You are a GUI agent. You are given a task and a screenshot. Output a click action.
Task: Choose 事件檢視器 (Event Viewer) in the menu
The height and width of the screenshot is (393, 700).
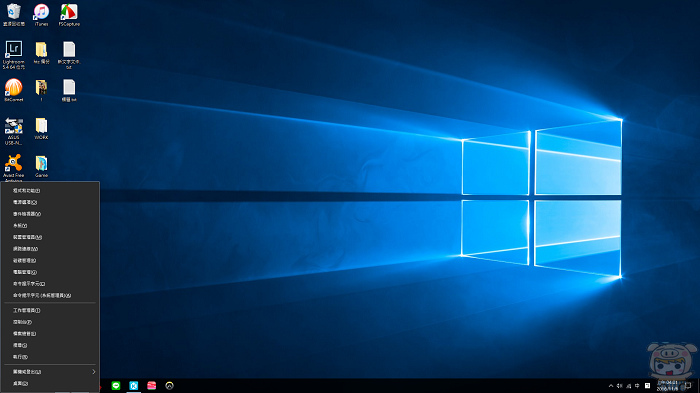[50, 214]
